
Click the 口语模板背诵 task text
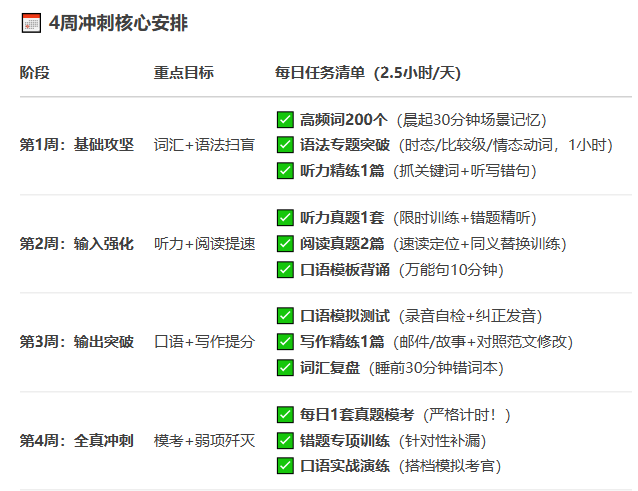tap(345, 269)
